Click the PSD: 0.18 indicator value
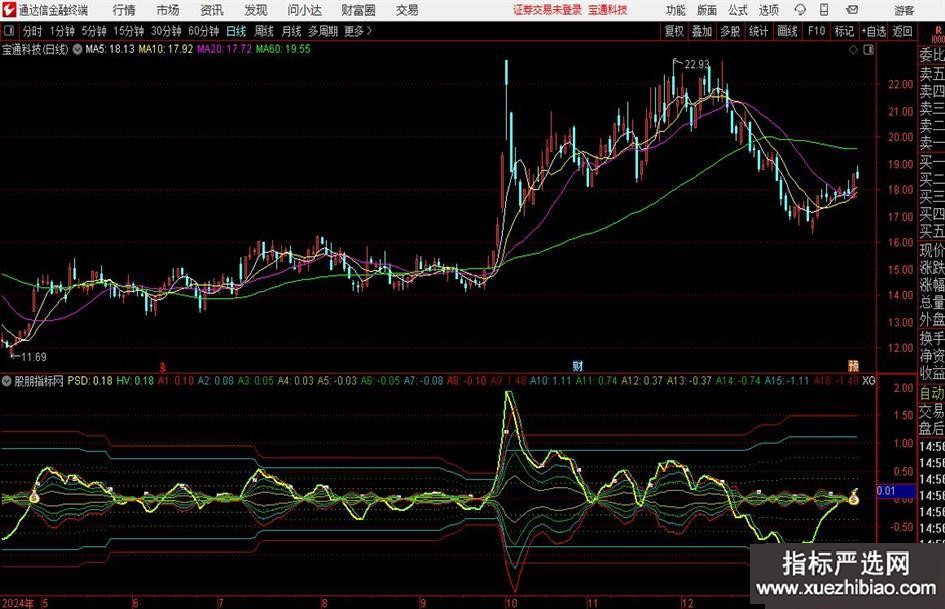 click(90, 381)
